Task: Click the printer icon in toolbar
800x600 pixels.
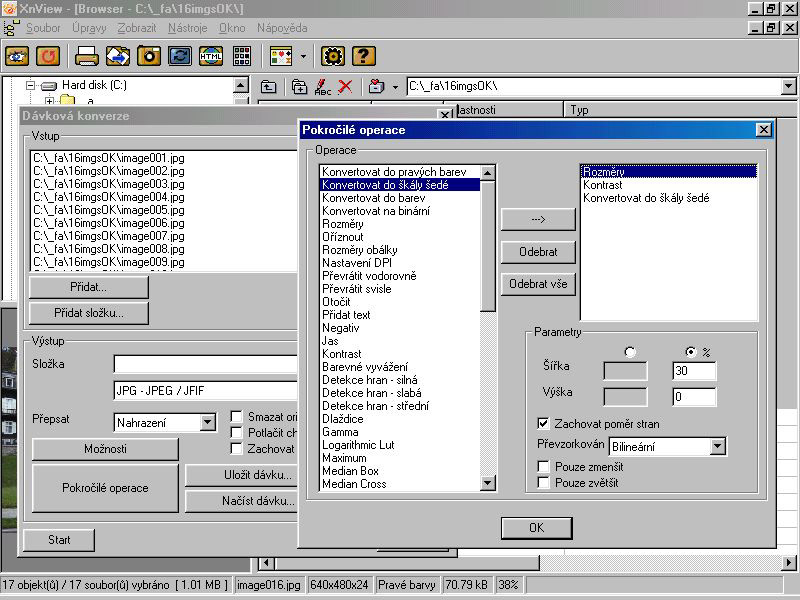Action: 87,56
